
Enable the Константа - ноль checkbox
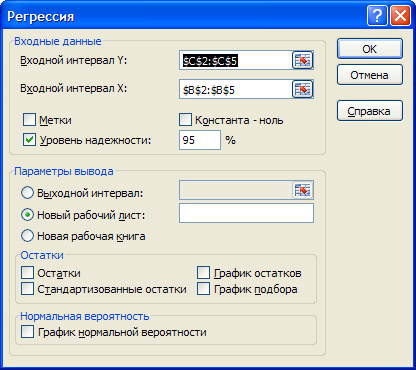[x=185, y=120]
